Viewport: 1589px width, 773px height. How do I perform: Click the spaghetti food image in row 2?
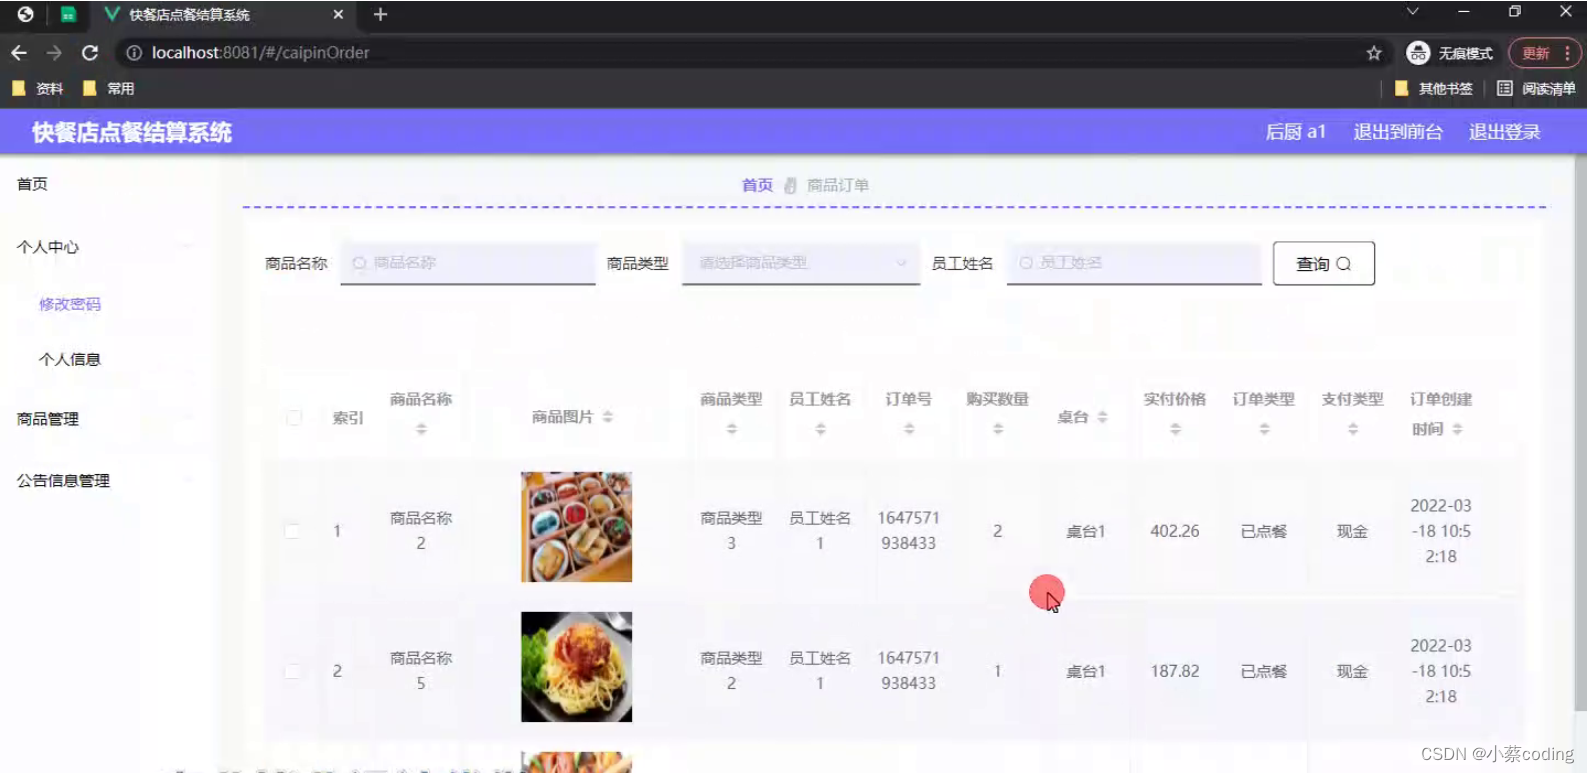[577, 667]
